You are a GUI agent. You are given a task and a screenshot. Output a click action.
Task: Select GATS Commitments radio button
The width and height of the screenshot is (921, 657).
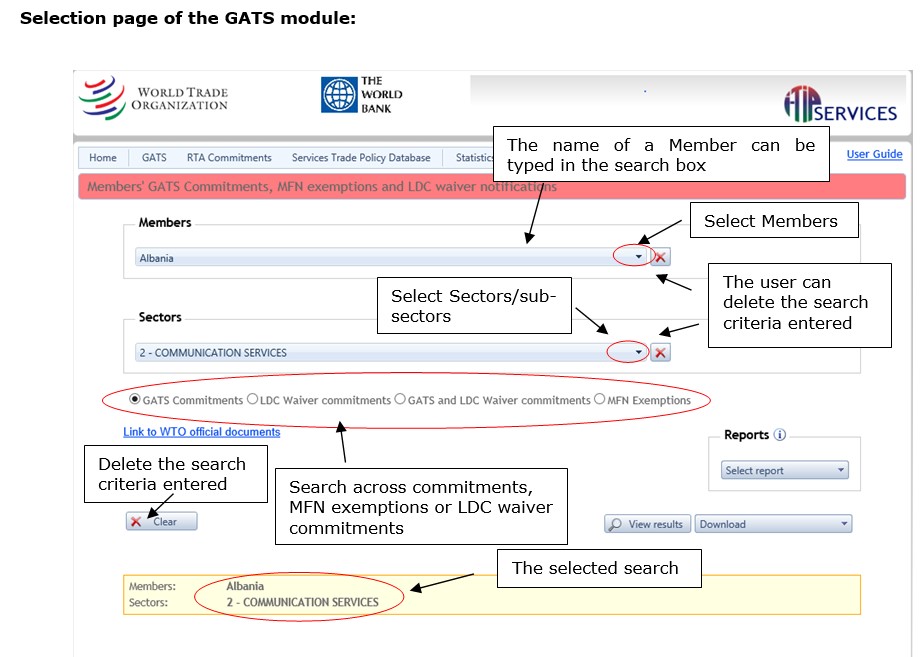tap(135, 399)
